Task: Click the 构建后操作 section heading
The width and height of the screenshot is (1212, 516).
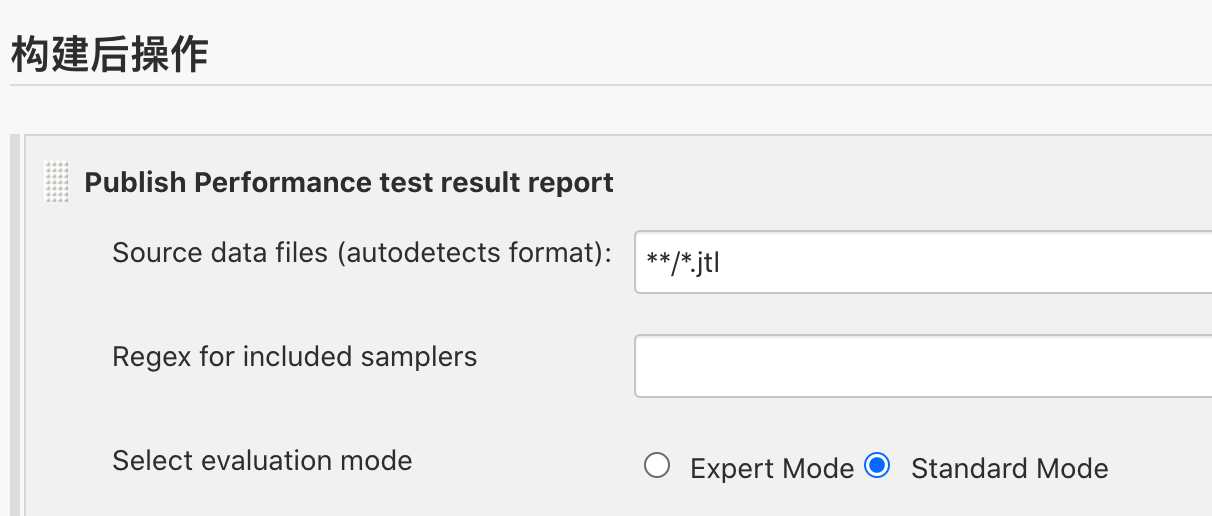Action: point(110,55)
